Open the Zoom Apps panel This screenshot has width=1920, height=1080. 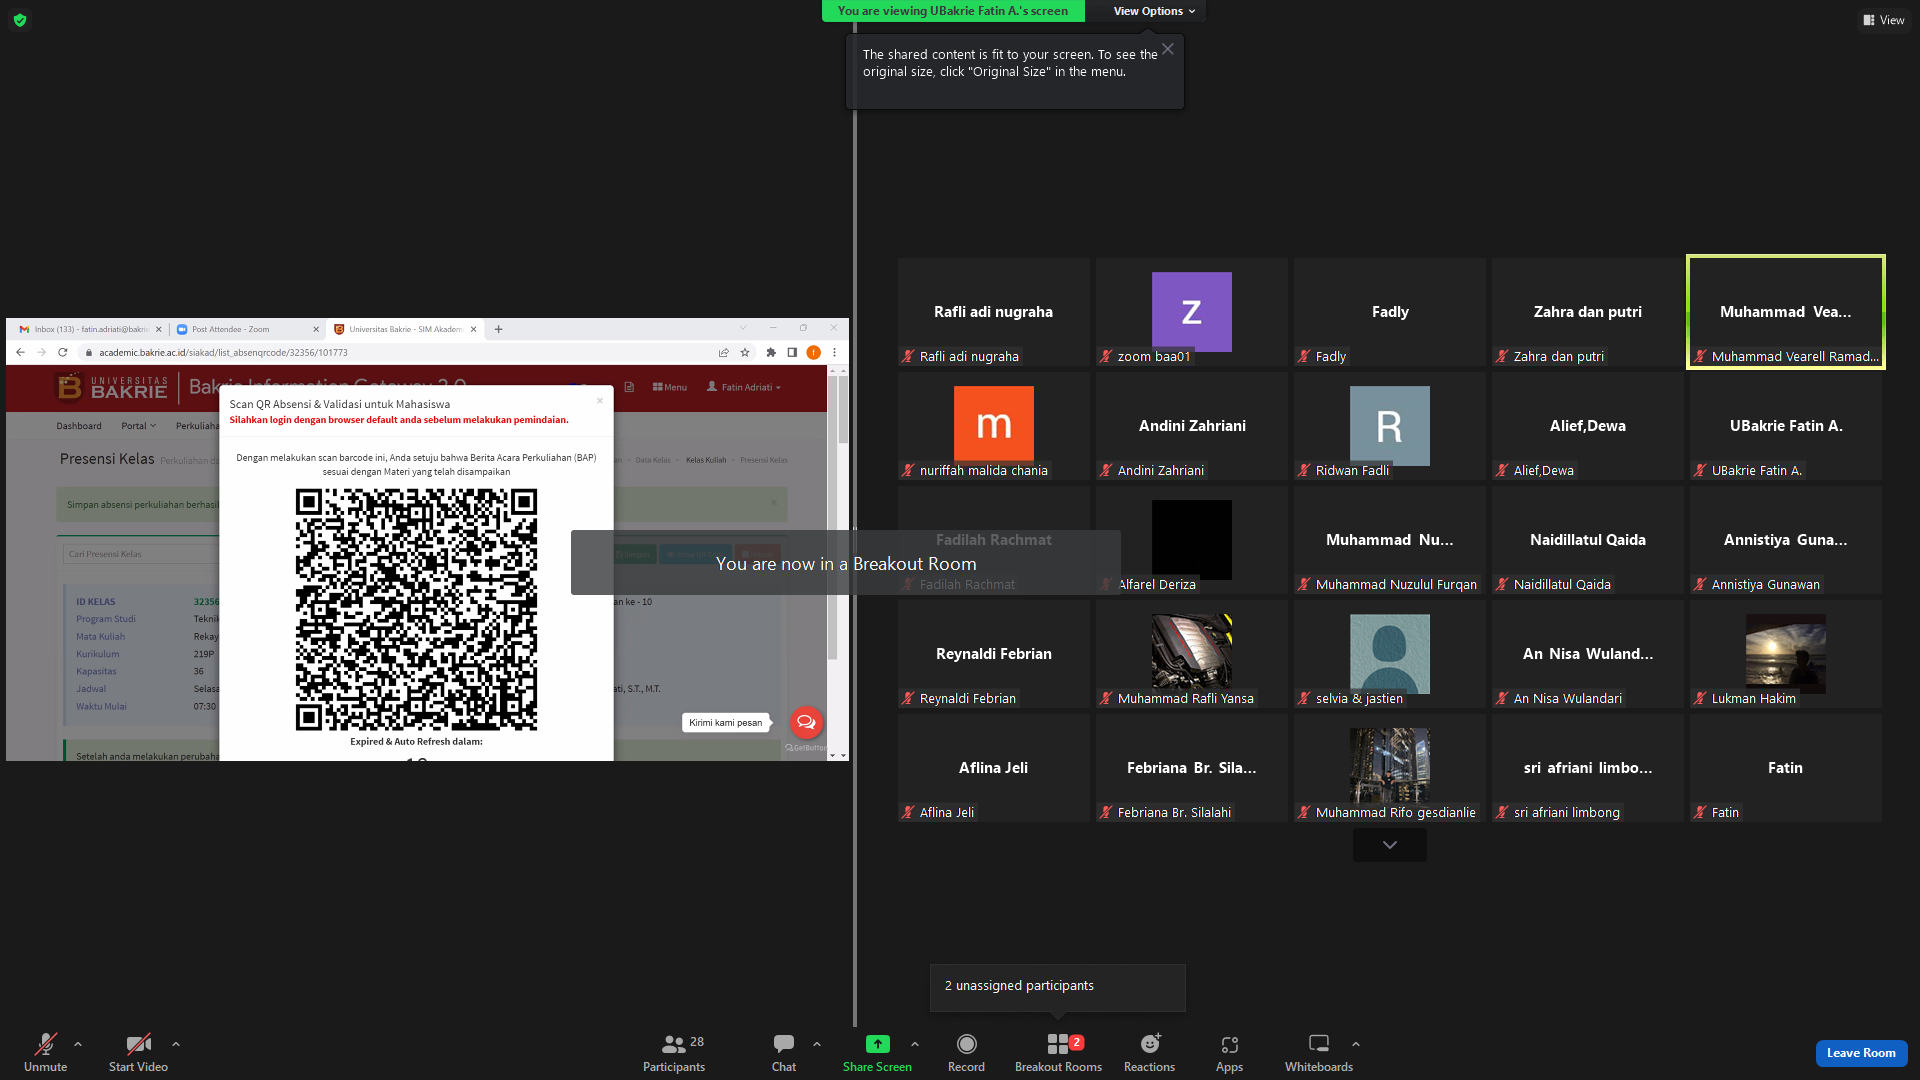coord(1229,1052)
